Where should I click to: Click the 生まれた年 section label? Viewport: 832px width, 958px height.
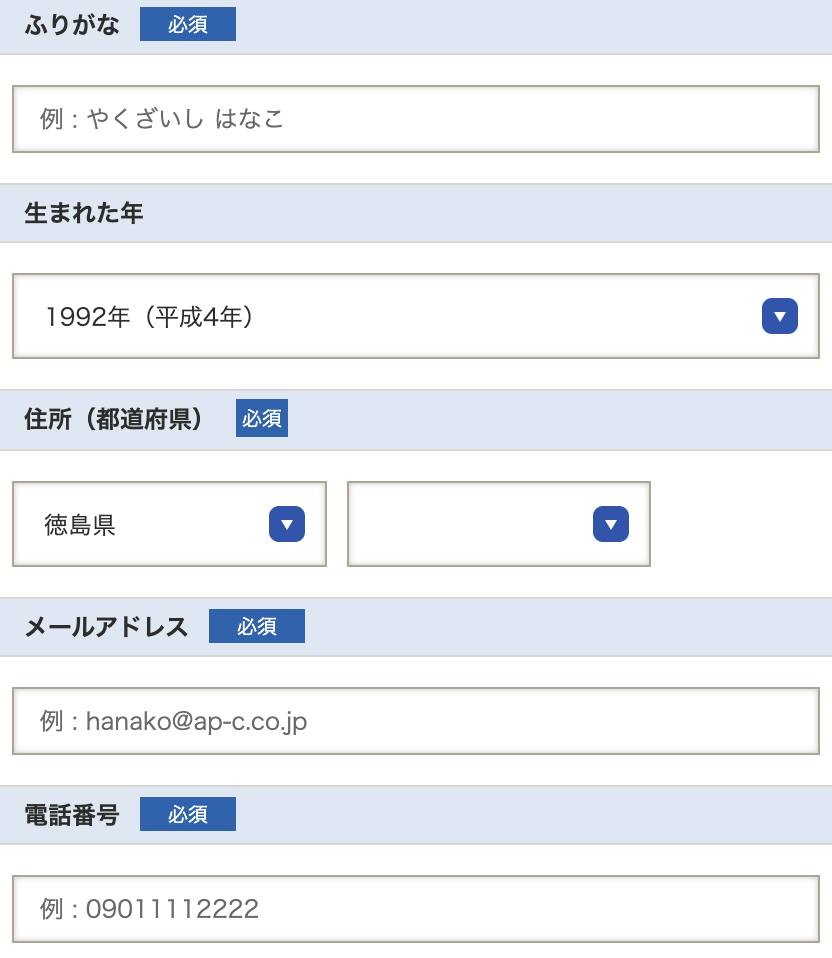point(84,213)
